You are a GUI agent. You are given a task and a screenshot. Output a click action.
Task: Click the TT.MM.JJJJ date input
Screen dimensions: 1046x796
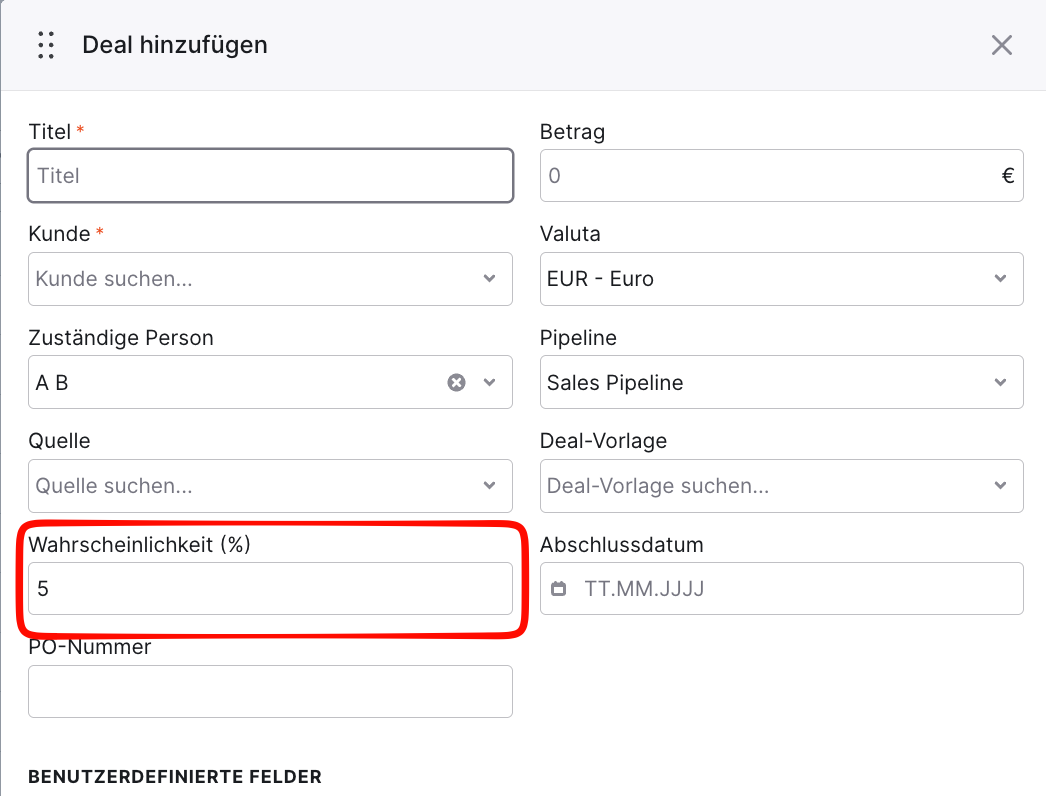click(x=781, y=588)
